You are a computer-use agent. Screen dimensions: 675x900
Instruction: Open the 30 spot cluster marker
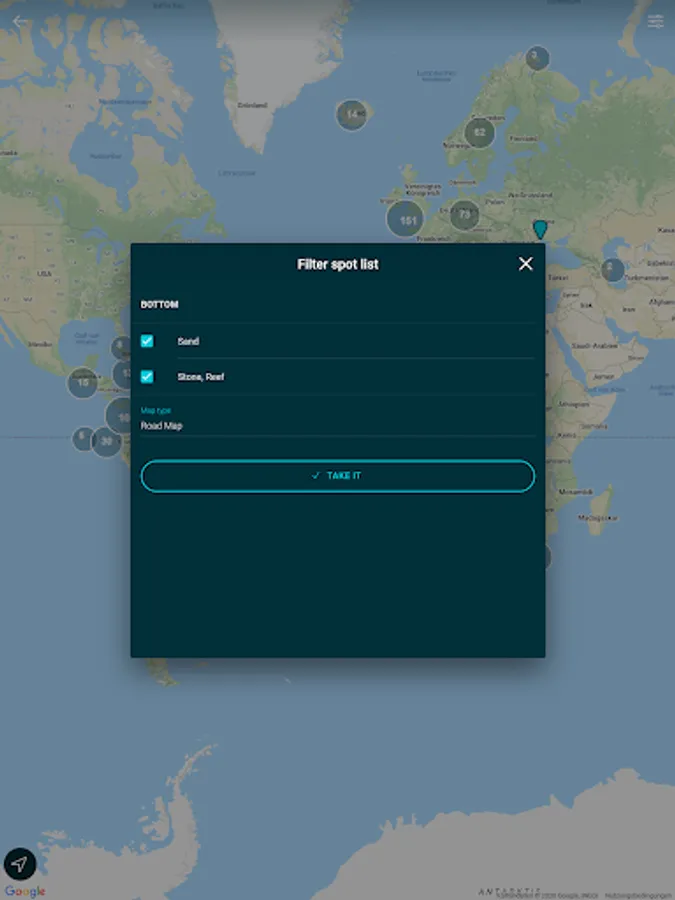pyautogui.click(x=107, y=441)
